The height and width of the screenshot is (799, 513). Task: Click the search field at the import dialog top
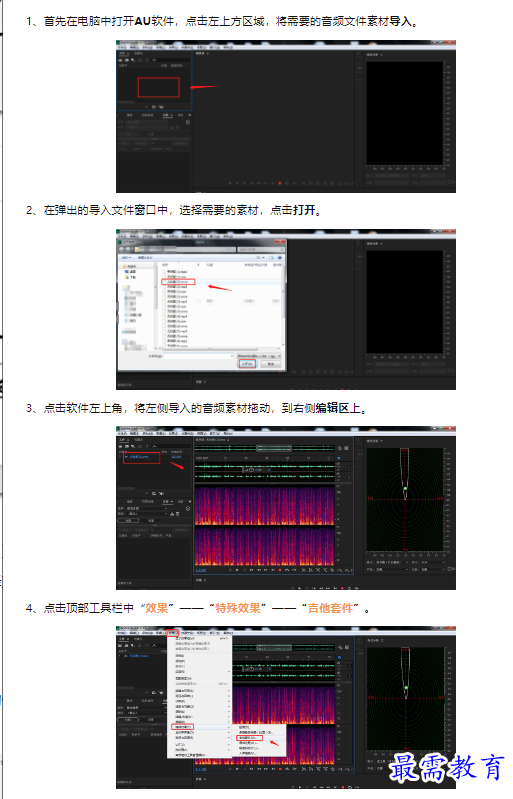coord(260,249)
